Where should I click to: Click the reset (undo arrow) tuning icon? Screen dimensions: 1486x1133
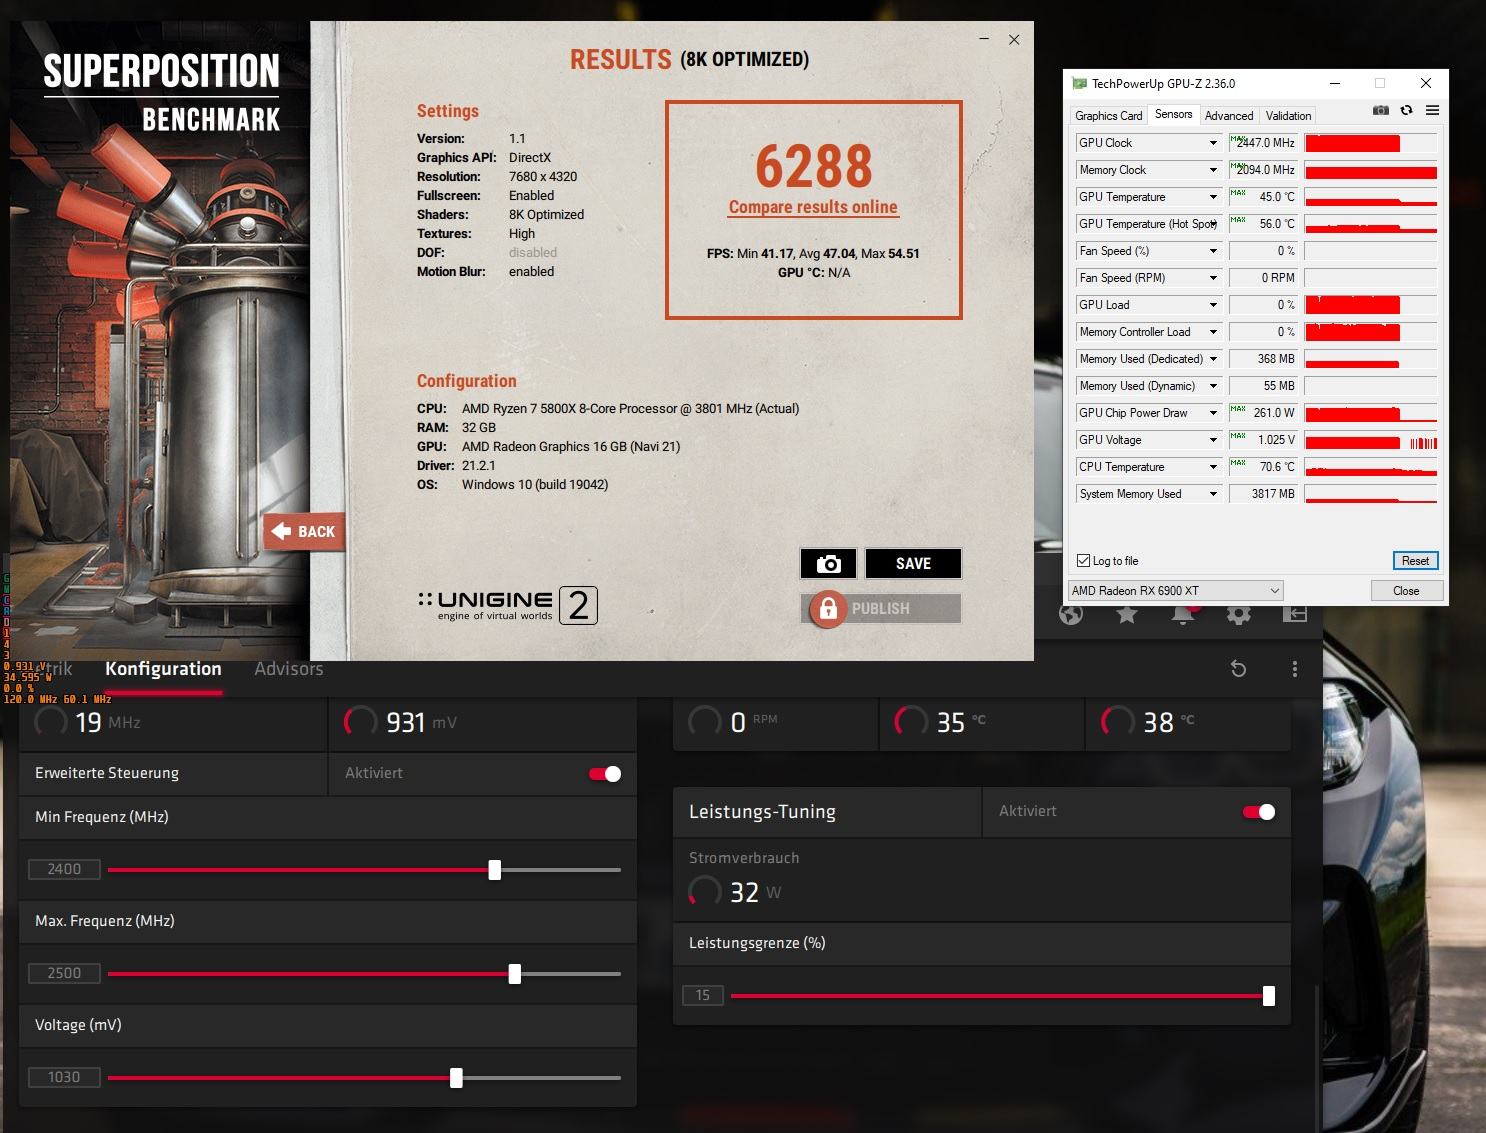pyautogui.click(x=1238, y=669)
